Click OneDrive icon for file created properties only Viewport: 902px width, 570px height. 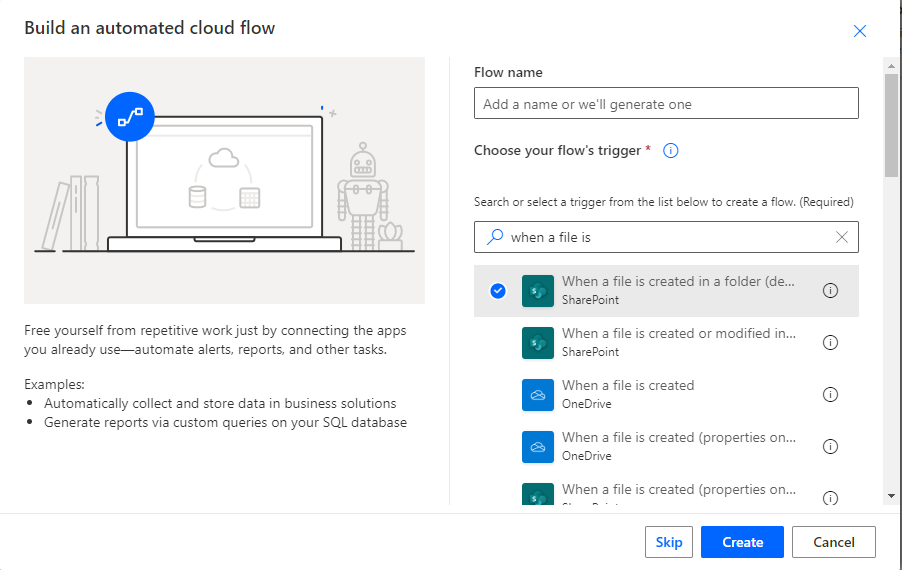[538, 447]
